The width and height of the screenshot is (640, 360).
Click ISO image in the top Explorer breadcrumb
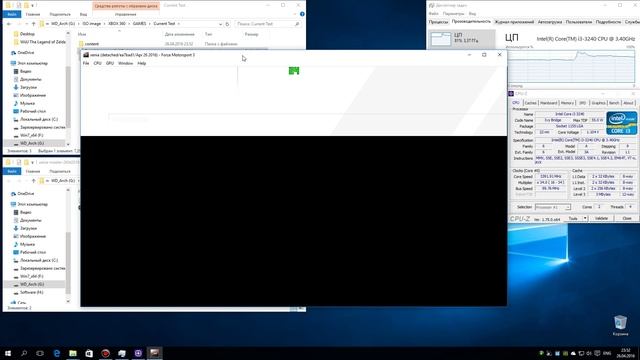coord(91,24)
